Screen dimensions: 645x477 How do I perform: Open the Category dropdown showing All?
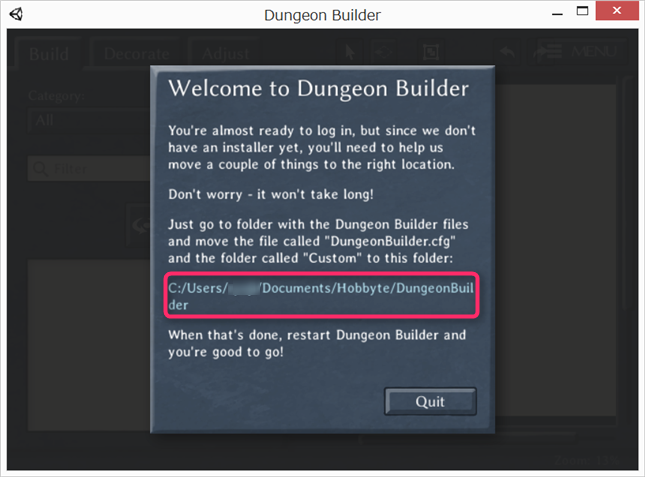point(89,120)
